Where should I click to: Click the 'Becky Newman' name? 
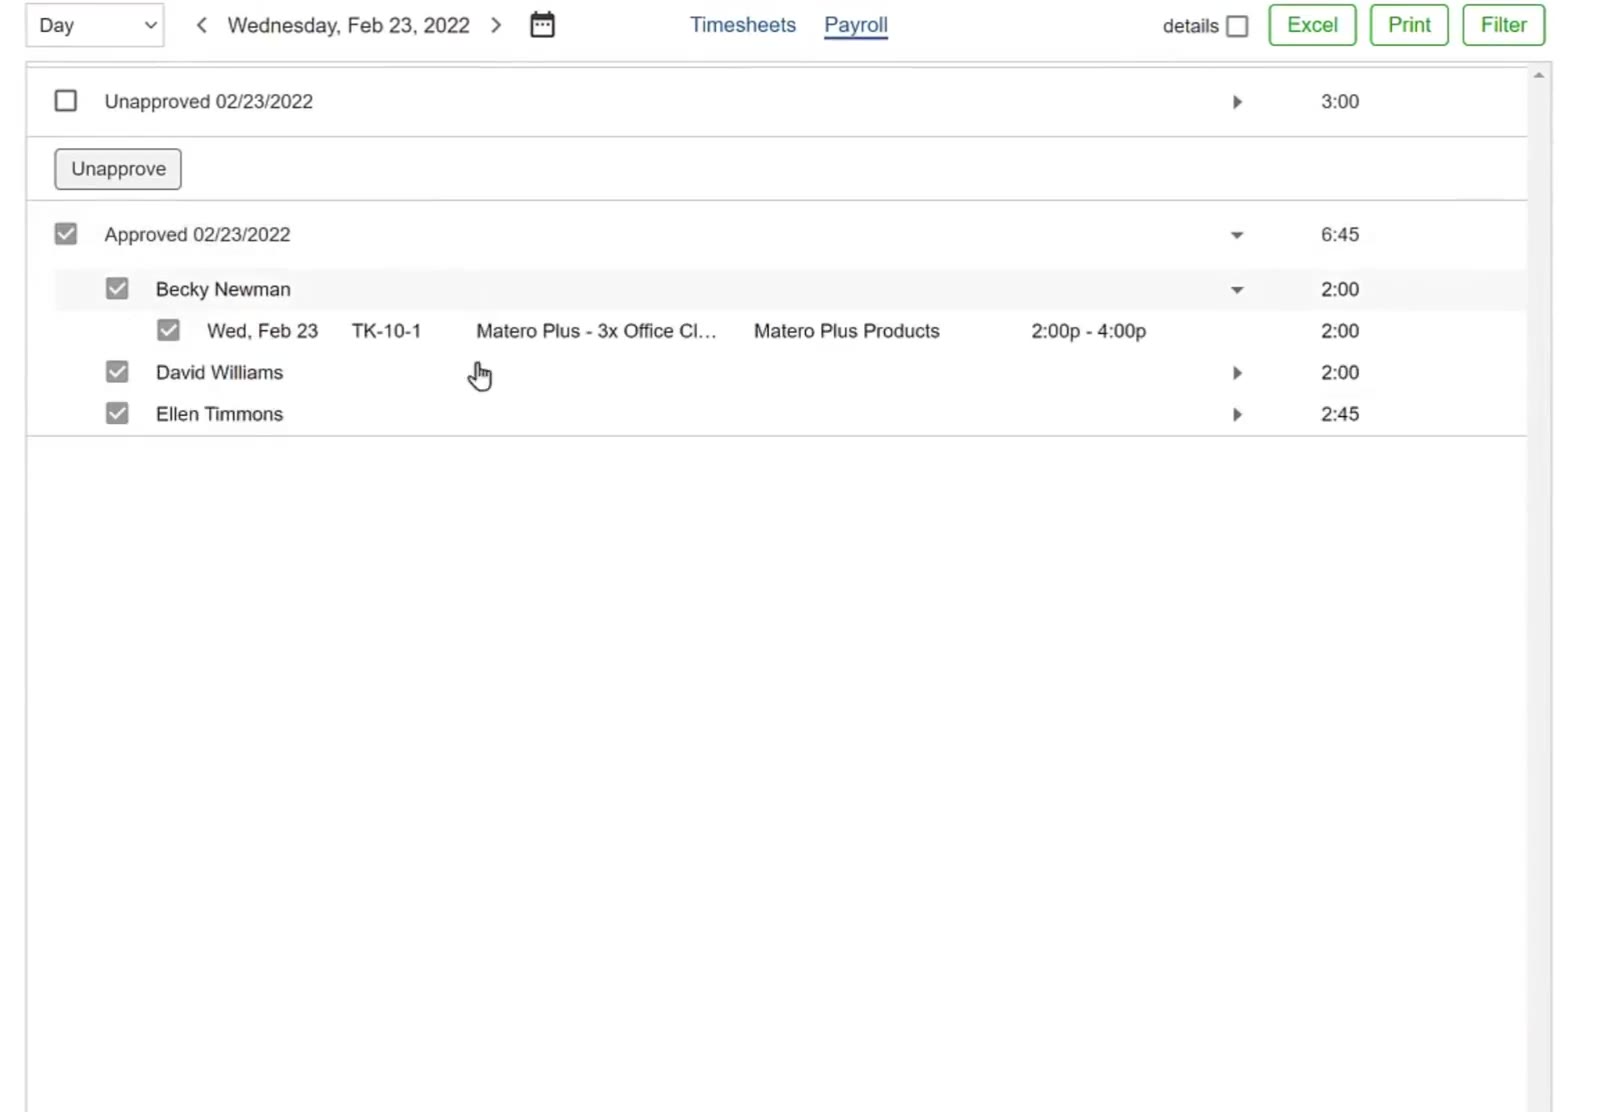coord(223,289)
